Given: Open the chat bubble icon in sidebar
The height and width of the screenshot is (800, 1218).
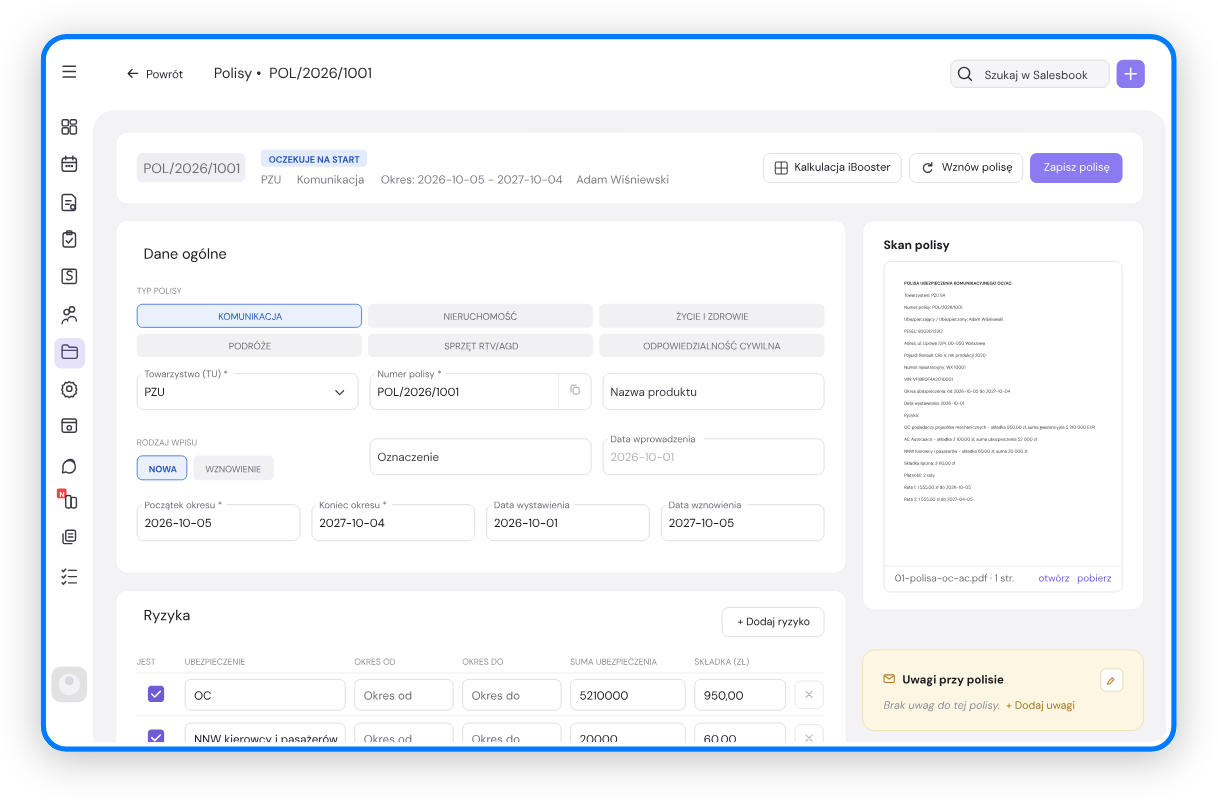Looking at the screenshot, I should 69,466.
